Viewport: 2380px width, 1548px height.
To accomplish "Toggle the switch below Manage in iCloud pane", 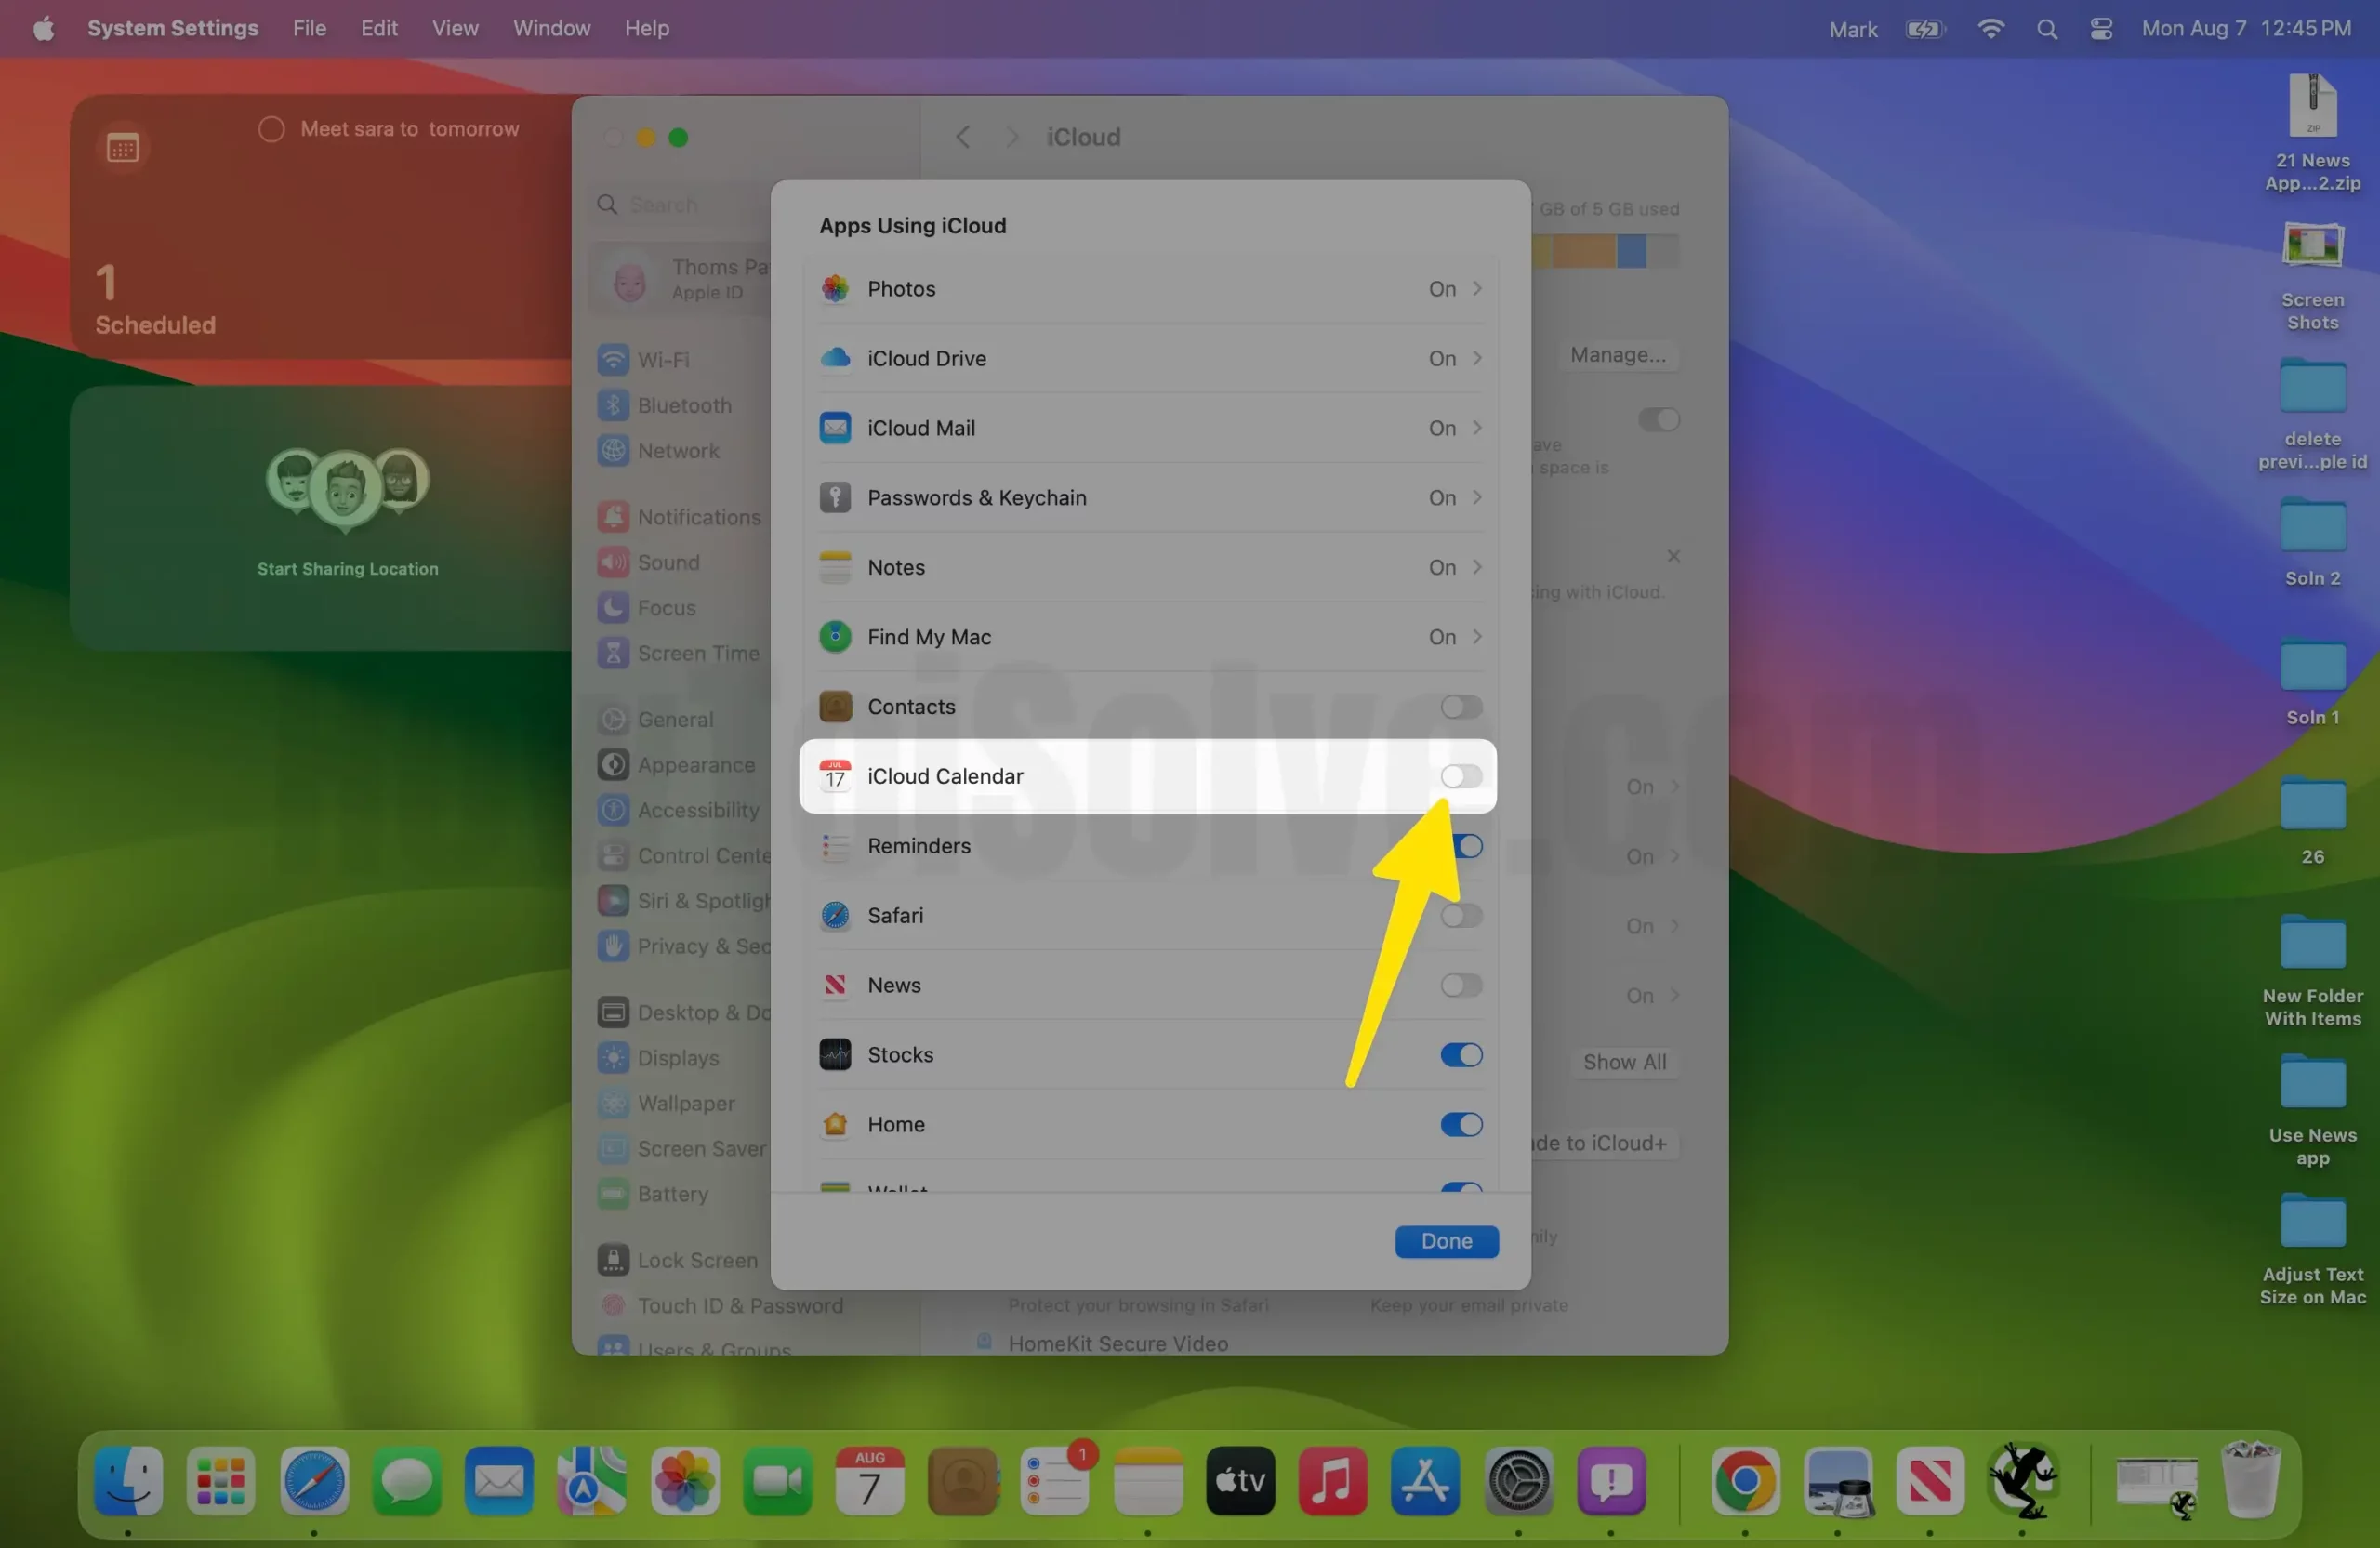I will [x=1658, y=419].
